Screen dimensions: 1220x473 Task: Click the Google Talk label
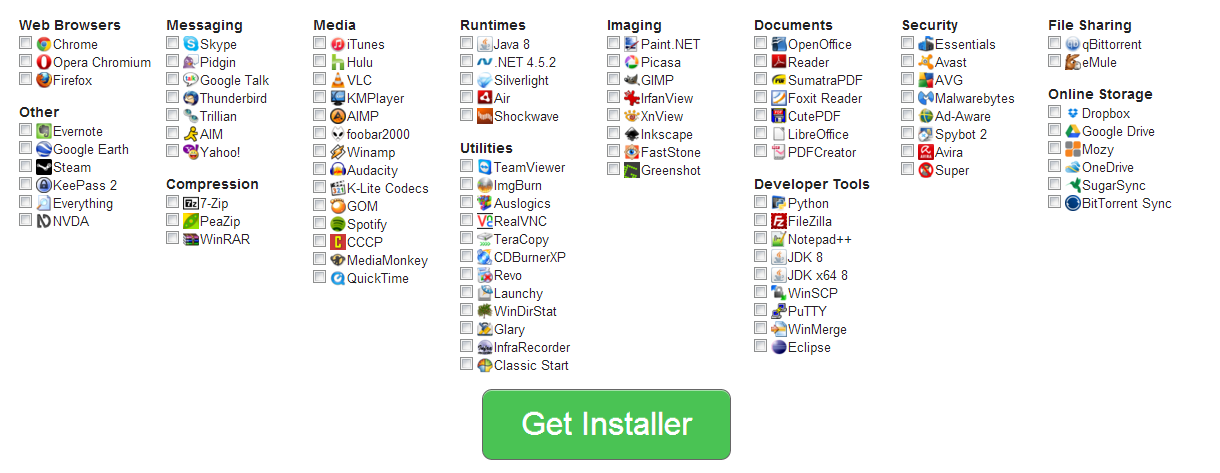235,80
